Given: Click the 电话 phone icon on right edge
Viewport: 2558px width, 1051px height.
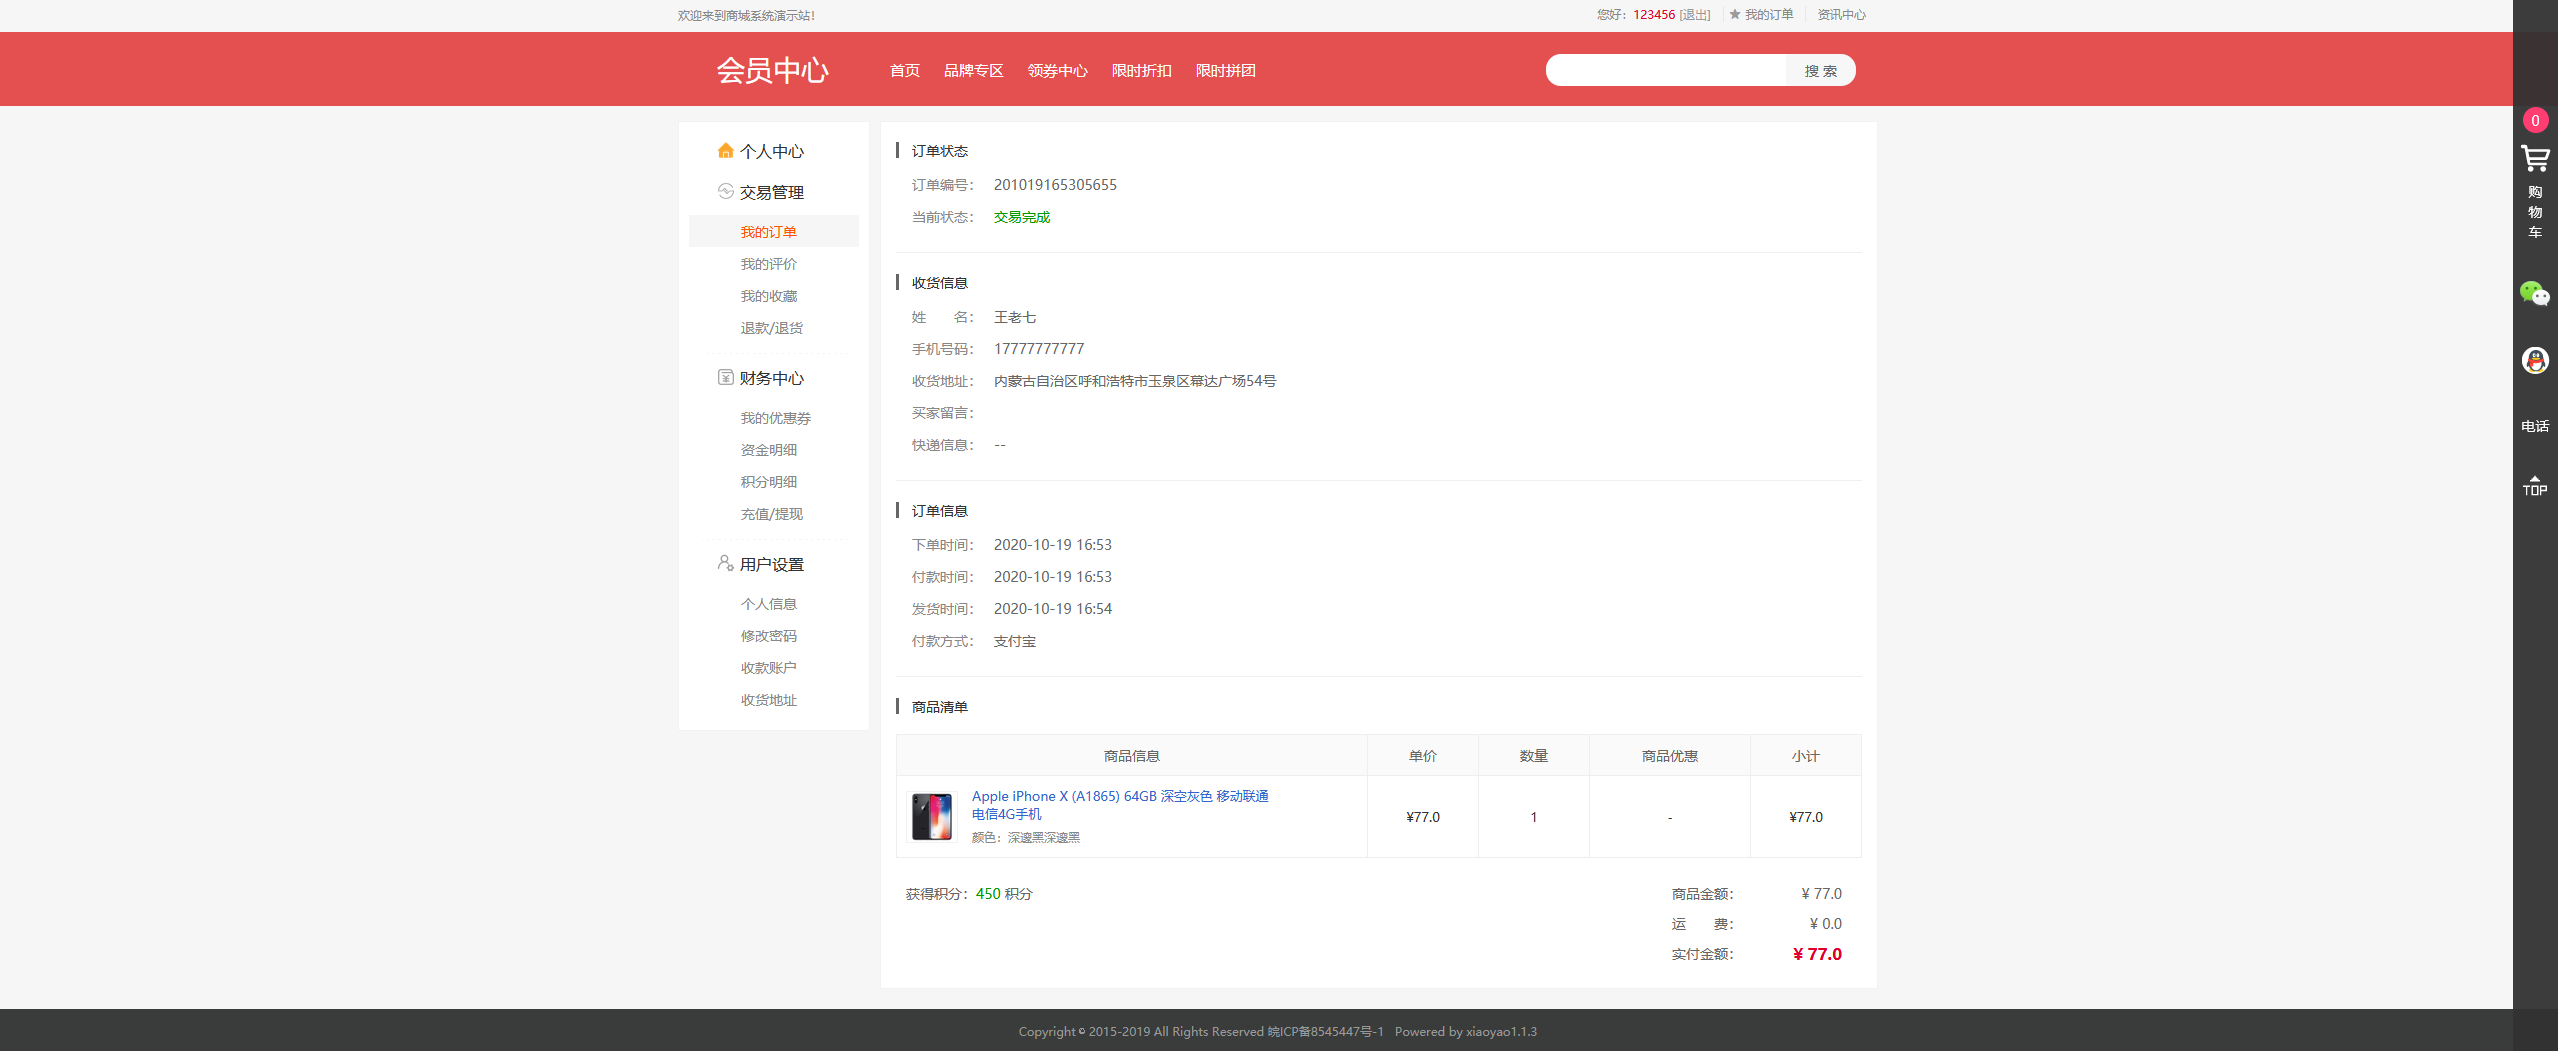Looking at the screenshot, I should [x=2535, y=424].
